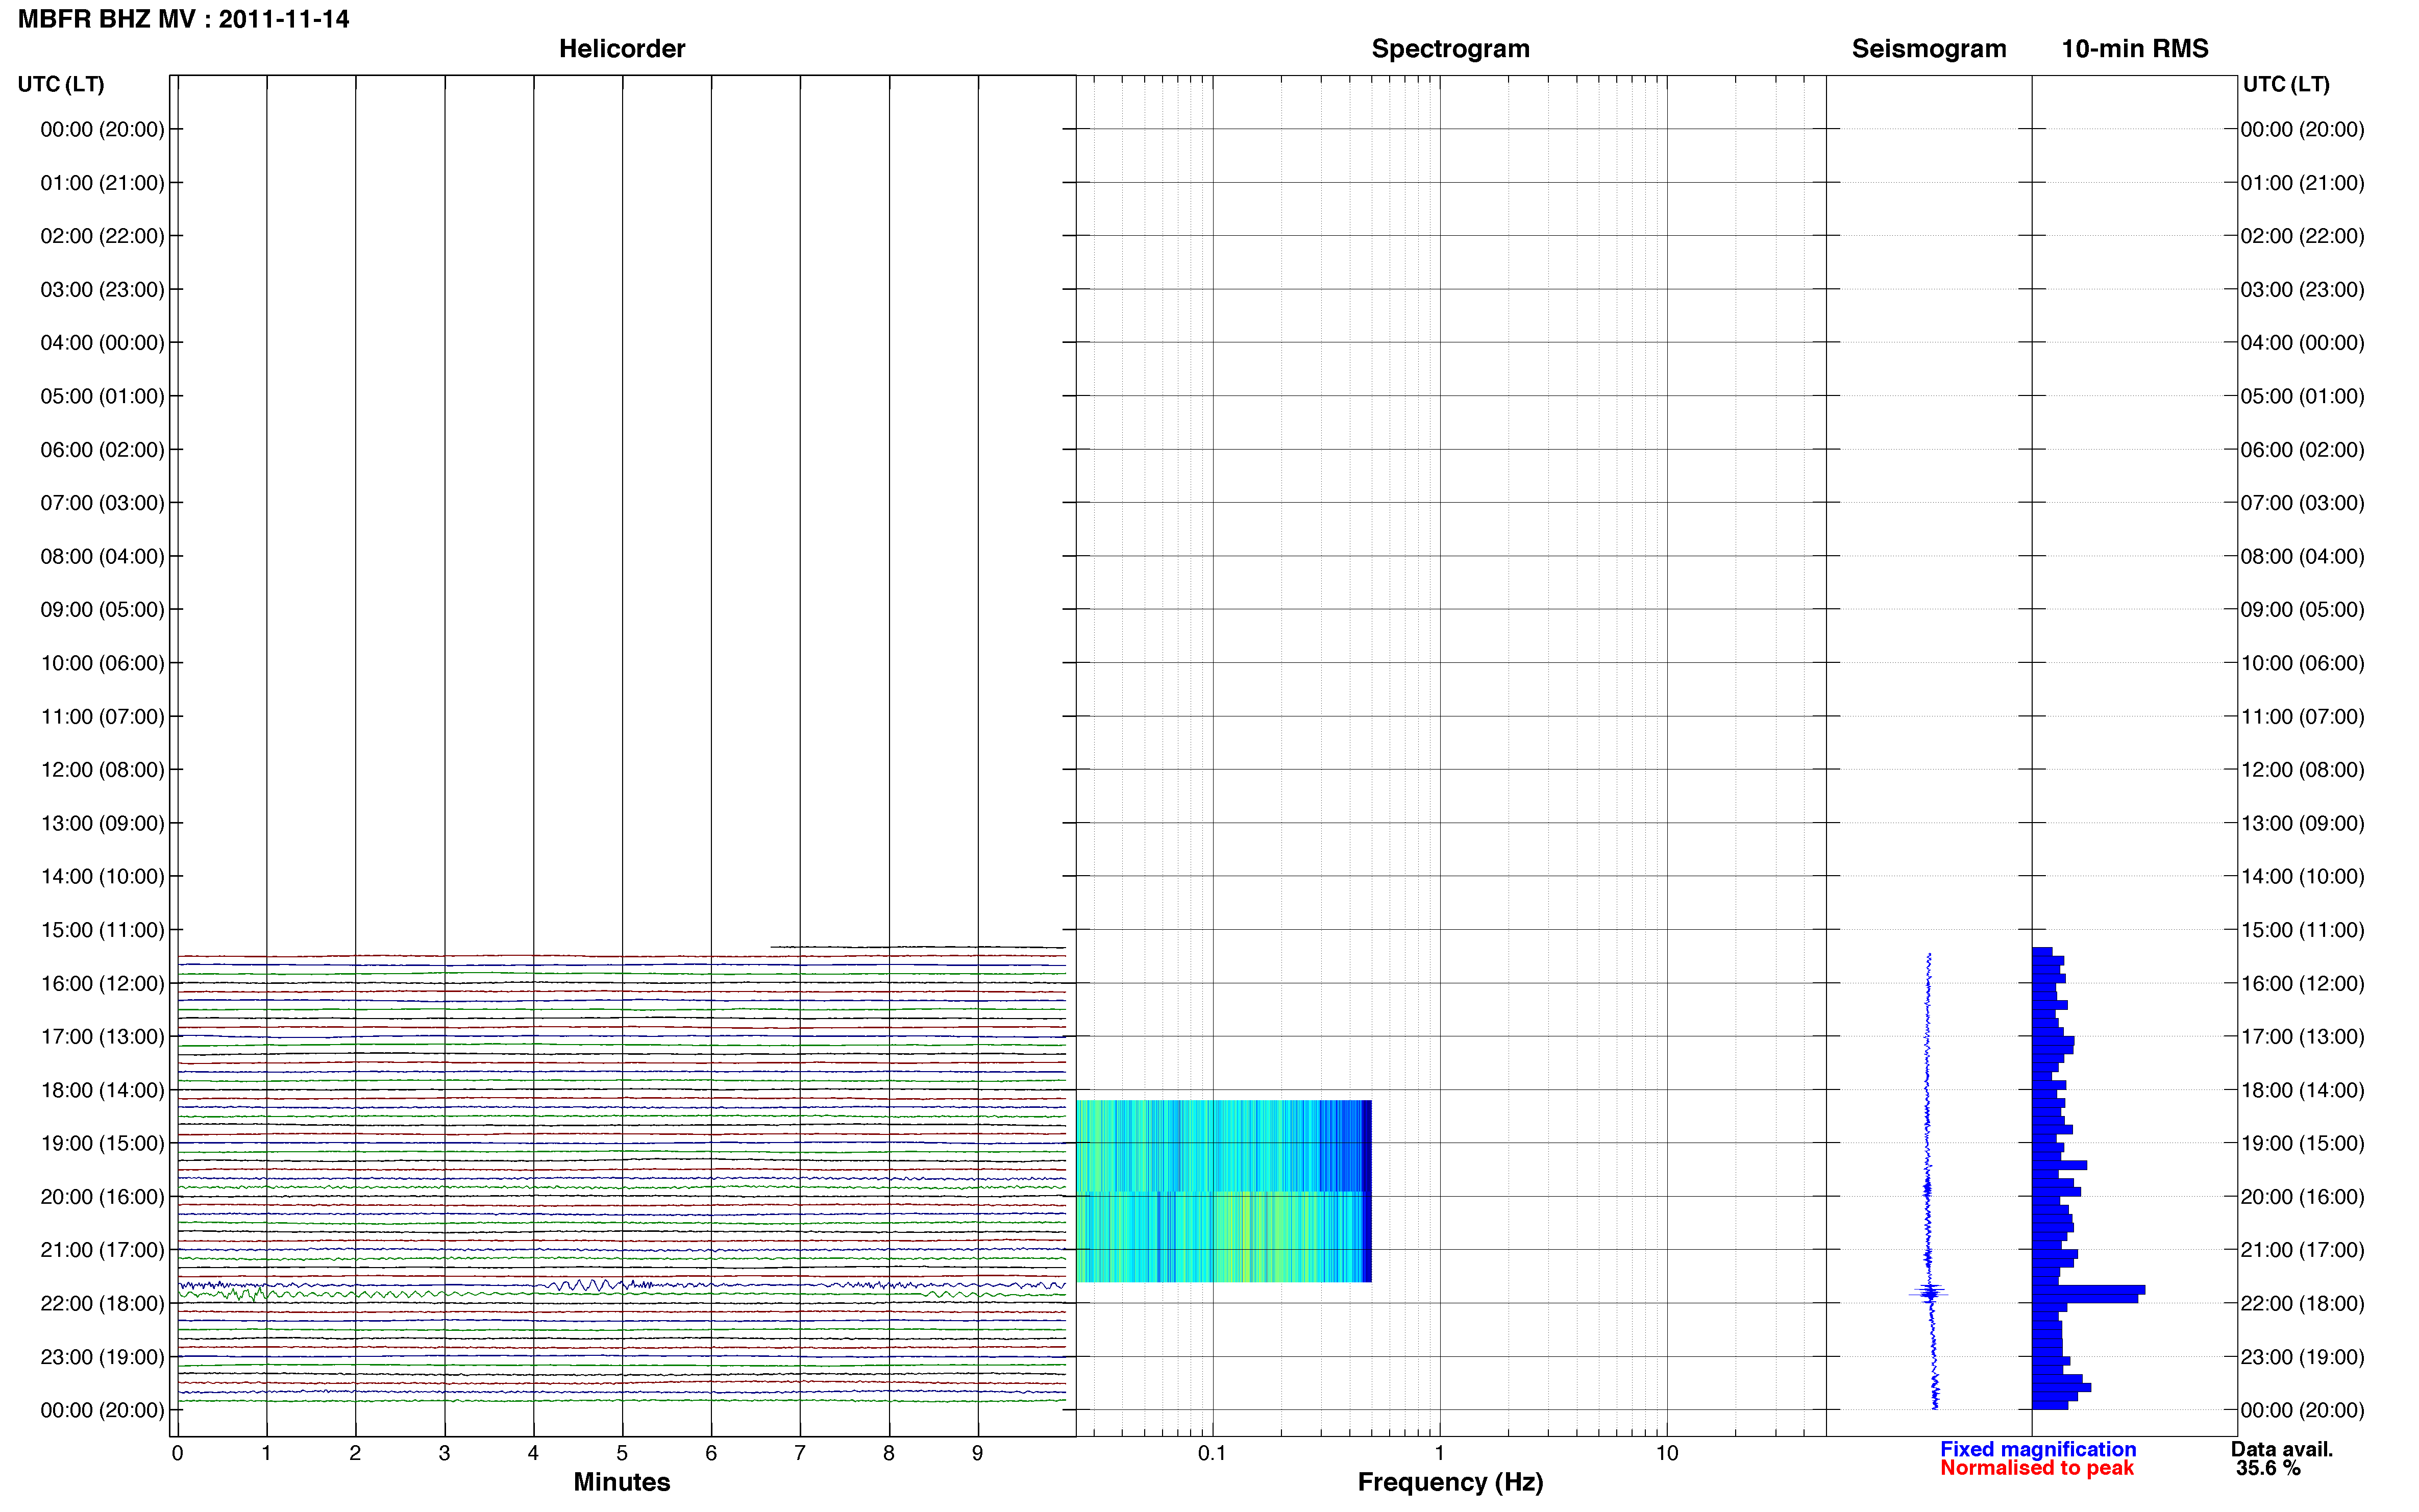Click the 'Fixed magnification' legend text
The height and width of the screenshot is (1512, 2419).
tap(2038, 1449)
